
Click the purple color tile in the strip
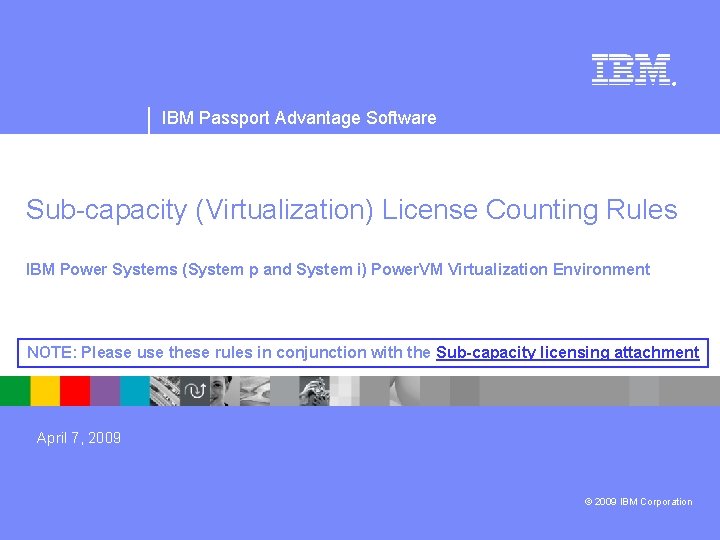point(105,391)
